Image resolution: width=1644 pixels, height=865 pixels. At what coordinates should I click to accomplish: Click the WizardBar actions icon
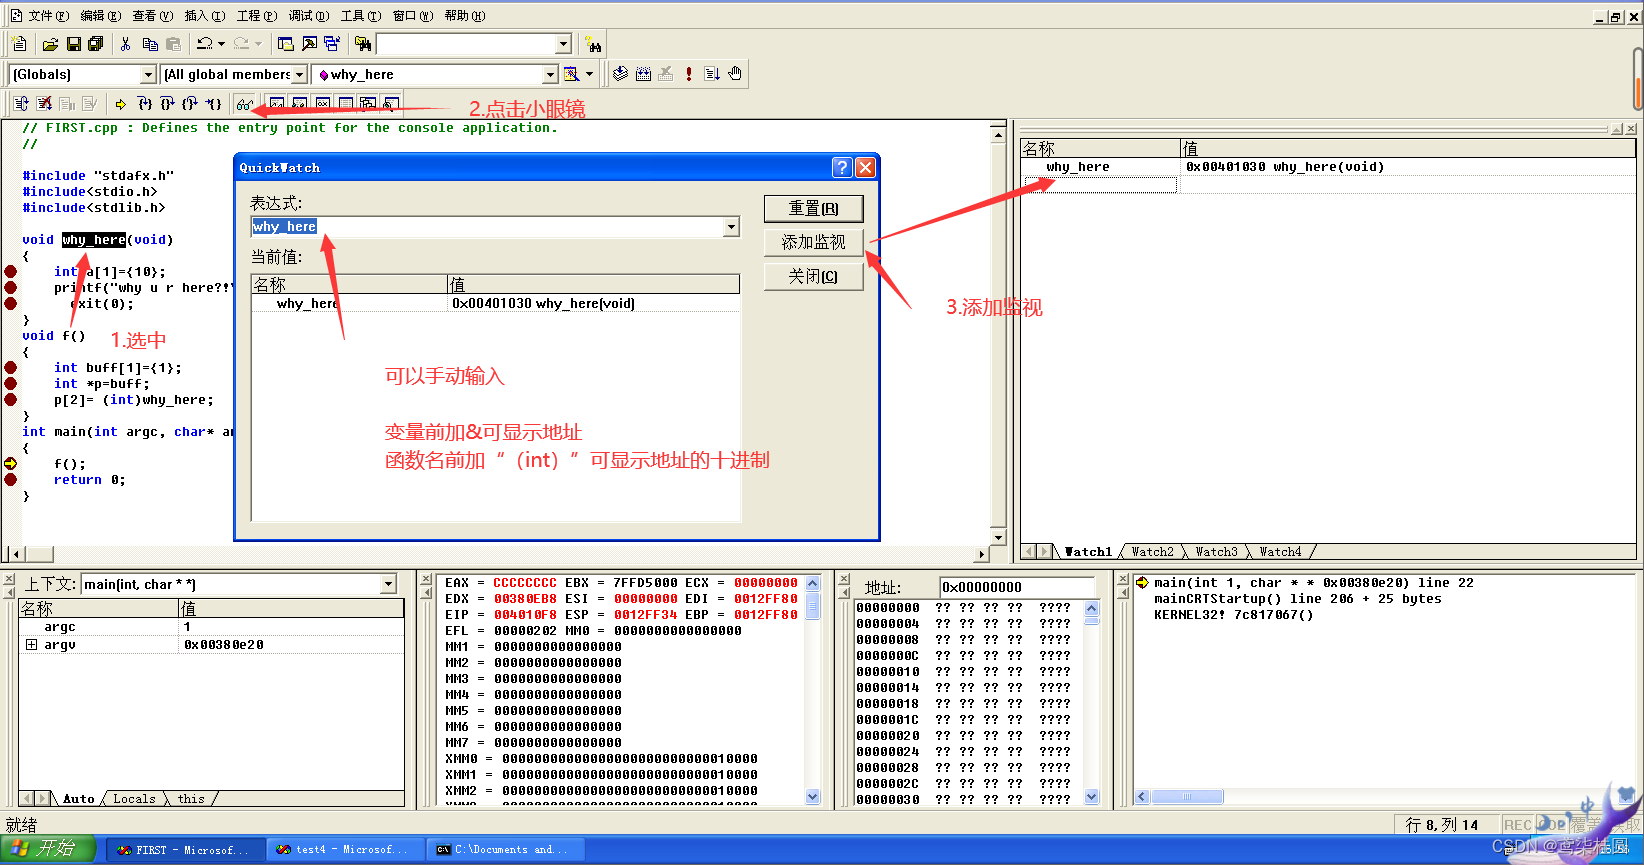(571, 74)
